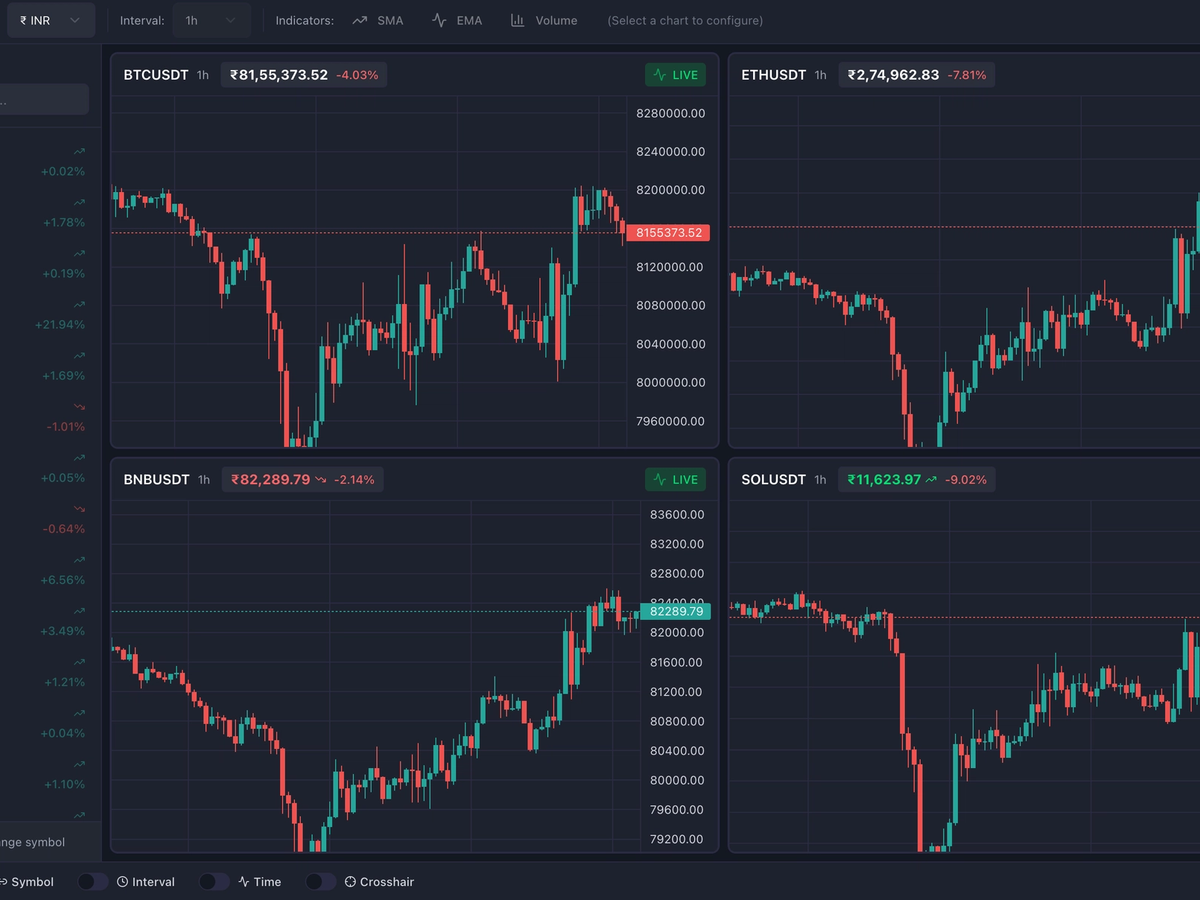This screenshot has width=1200, height=900.
Task: Open the 1h interval dropdown
Action: pyautogui.click(x=211, y=20)
